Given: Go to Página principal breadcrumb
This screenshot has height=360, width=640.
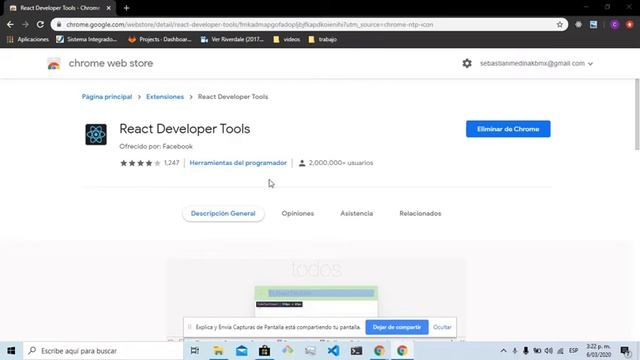Looking at the screenshot, I should pyautogui.click(x=107, y=97).
